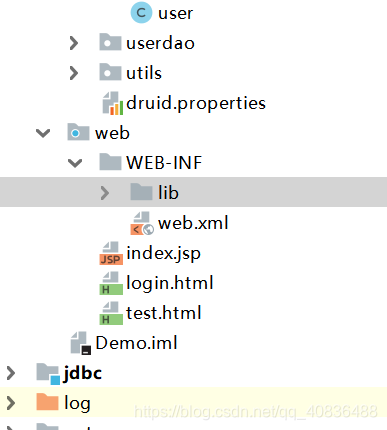
Task: Select the jdbc module label
Action: 83,373
